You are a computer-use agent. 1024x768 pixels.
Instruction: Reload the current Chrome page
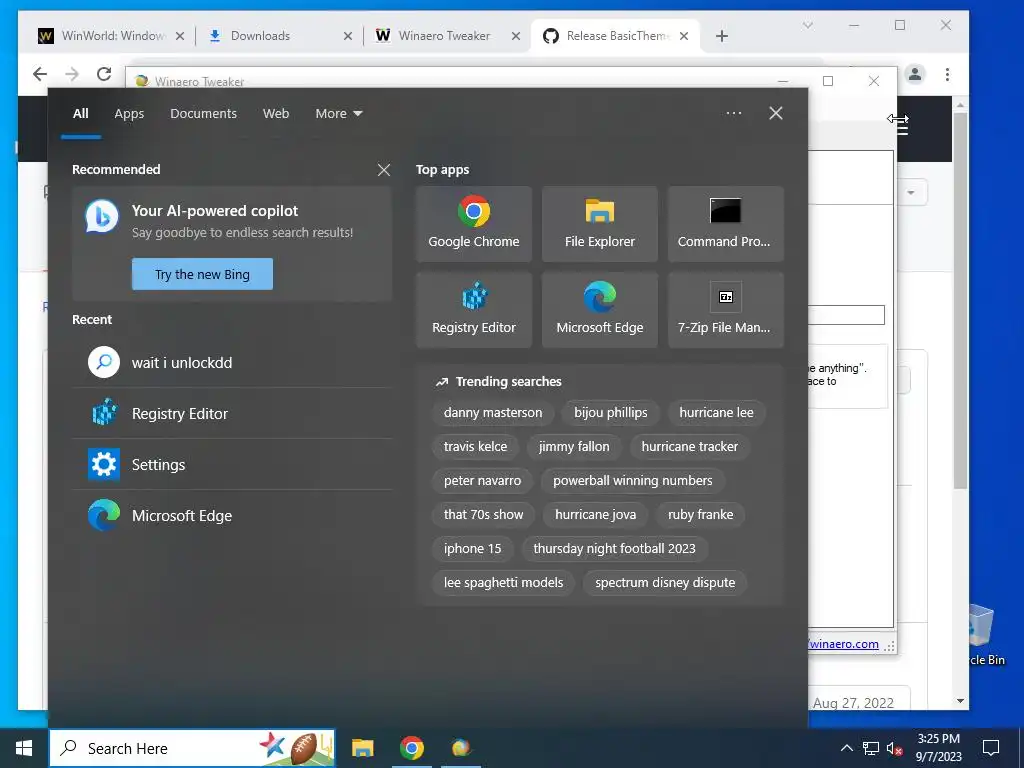[x=104, y=74]
